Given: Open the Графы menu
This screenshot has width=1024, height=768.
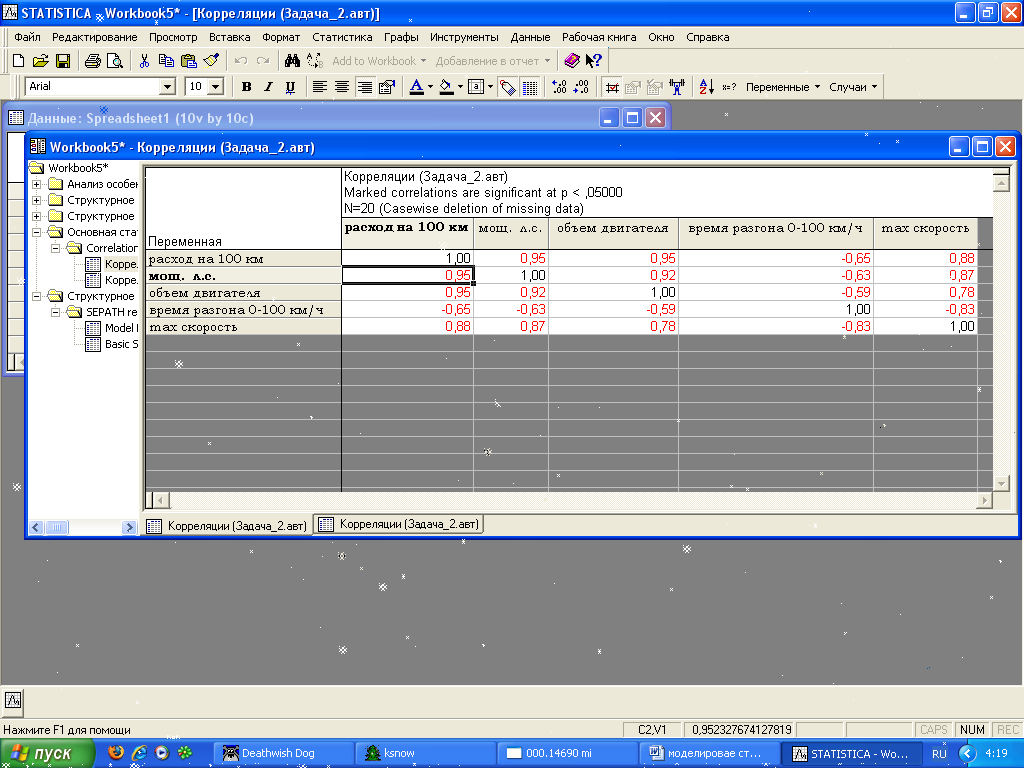Looking at the screenshot, I should [401, 37].
